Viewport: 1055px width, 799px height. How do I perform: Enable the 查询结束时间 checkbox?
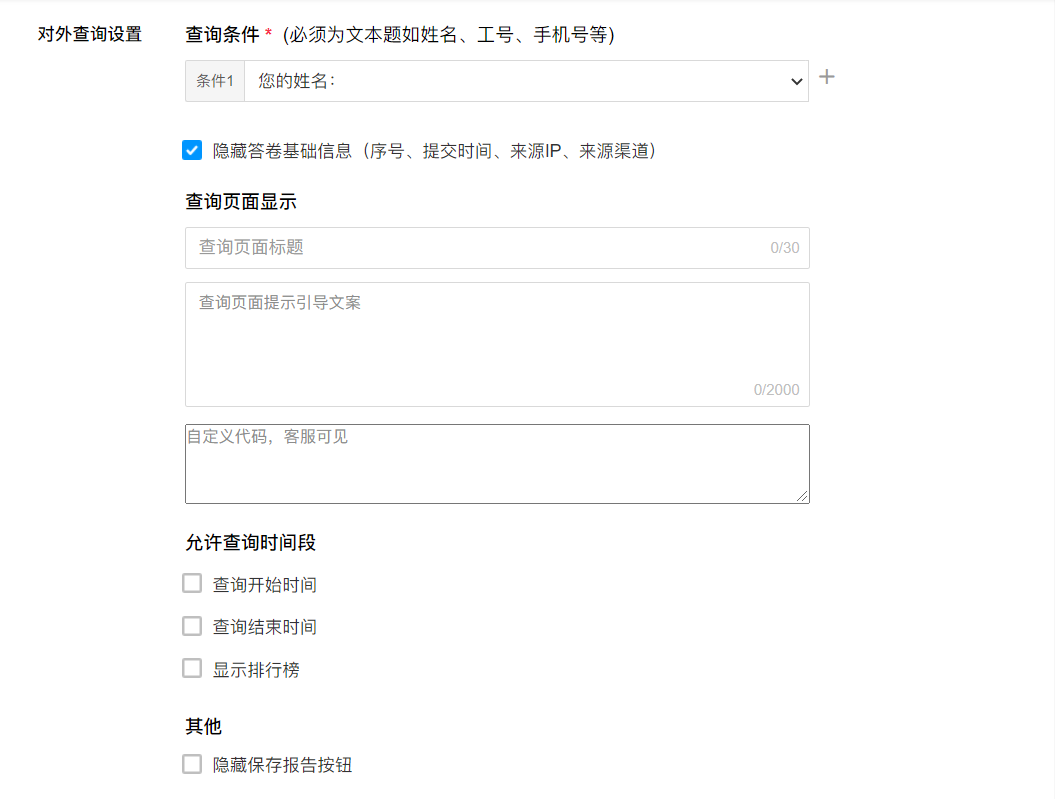tap(192, 626)
